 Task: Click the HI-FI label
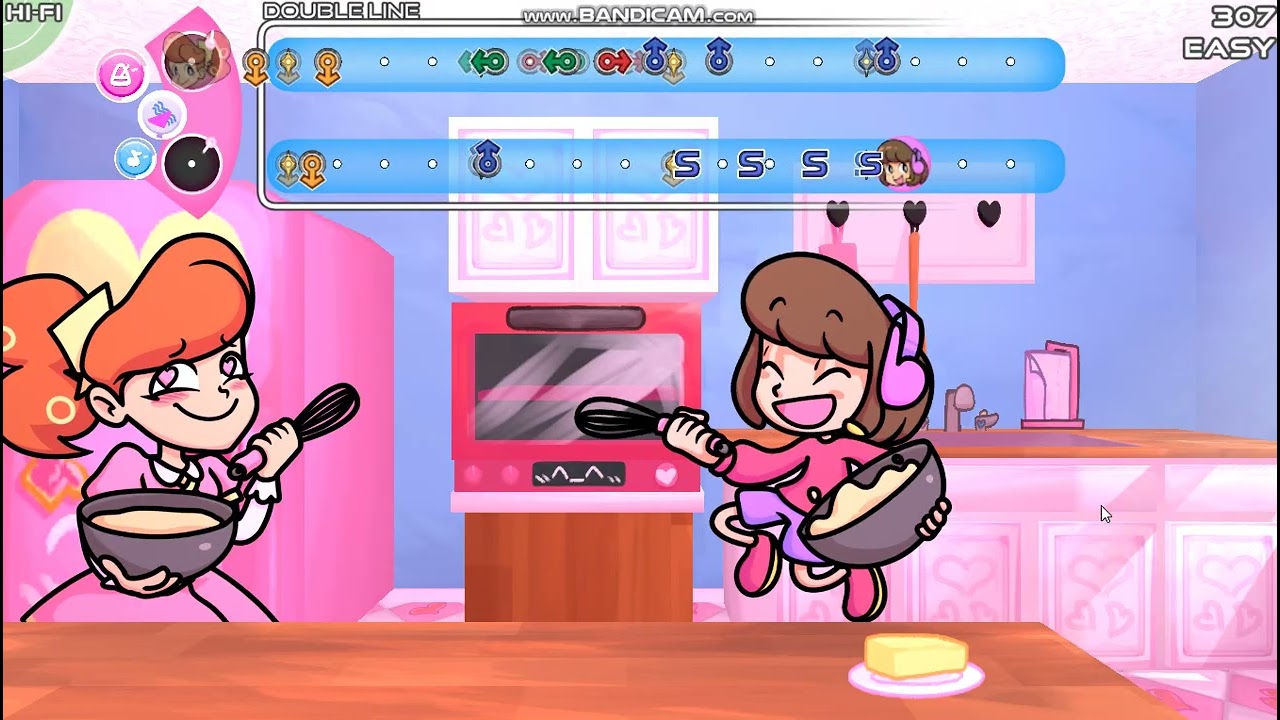point(33,12)
